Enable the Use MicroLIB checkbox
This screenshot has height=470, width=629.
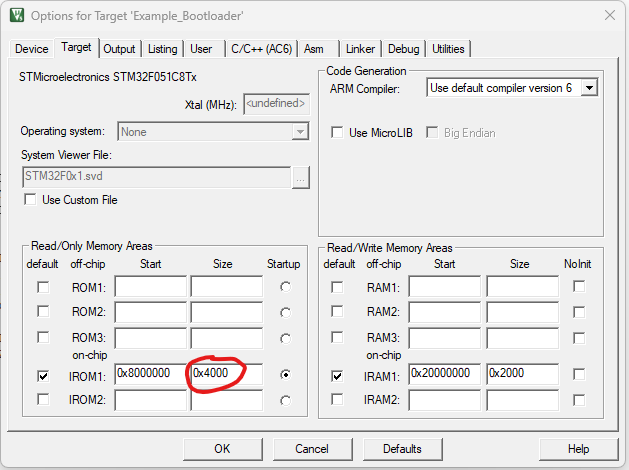point(337,133)
